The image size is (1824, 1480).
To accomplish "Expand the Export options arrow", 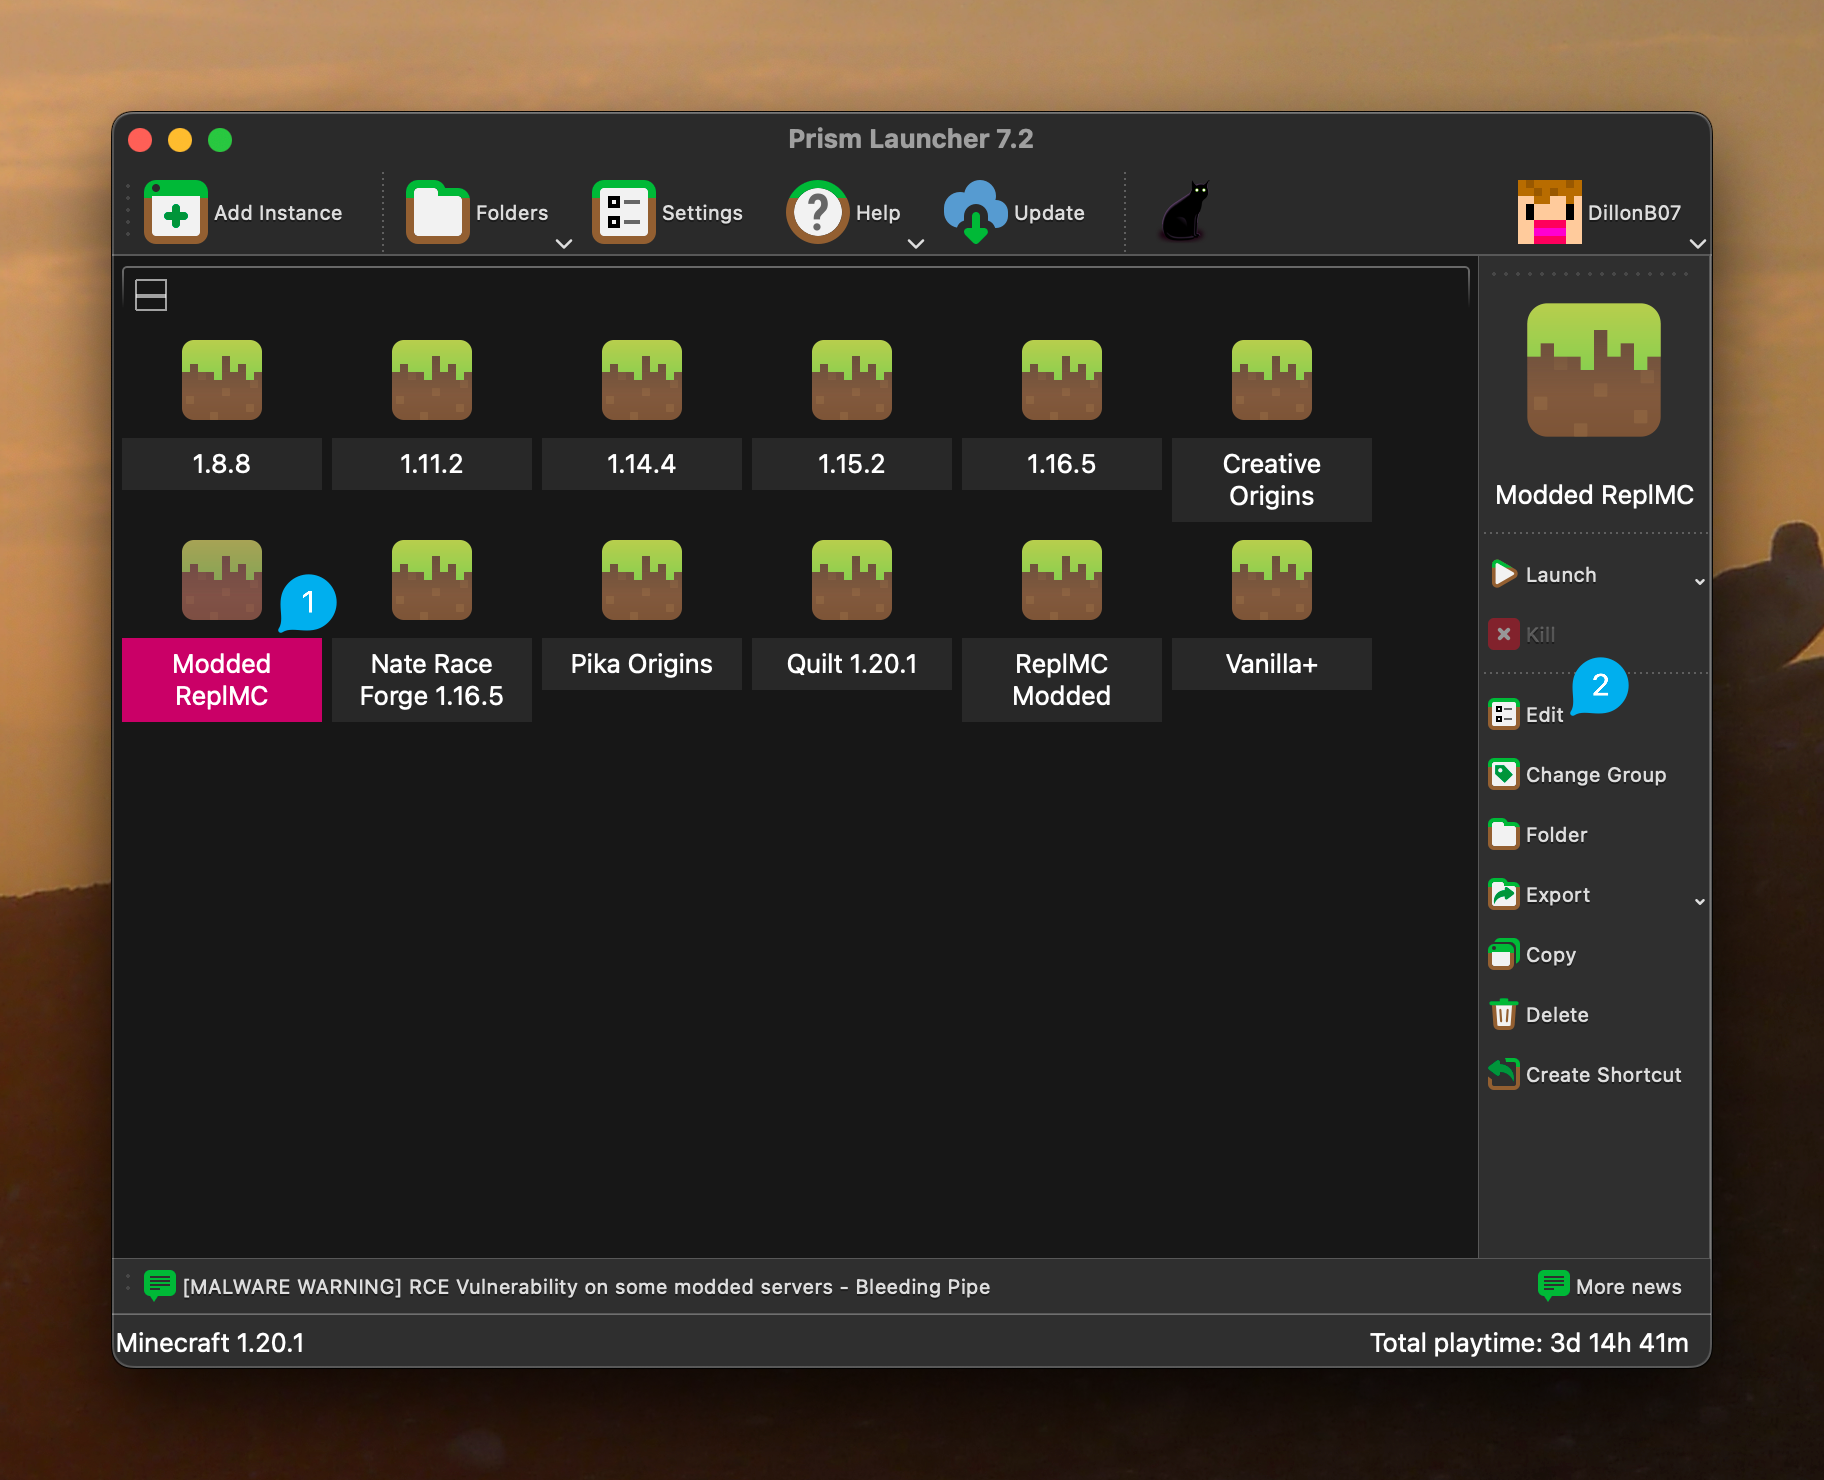I will (1699, 902).
